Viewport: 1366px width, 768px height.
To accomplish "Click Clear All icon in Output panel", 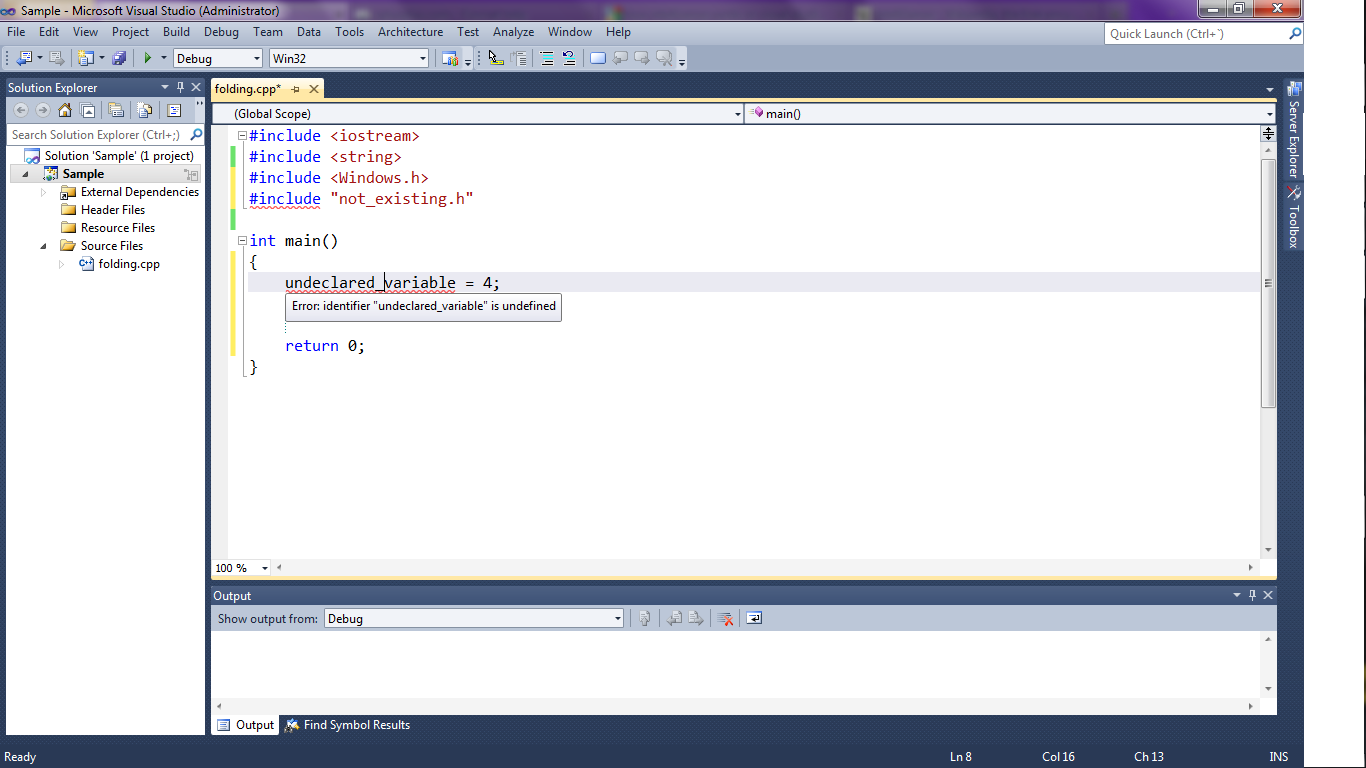I will pos(726,619).
